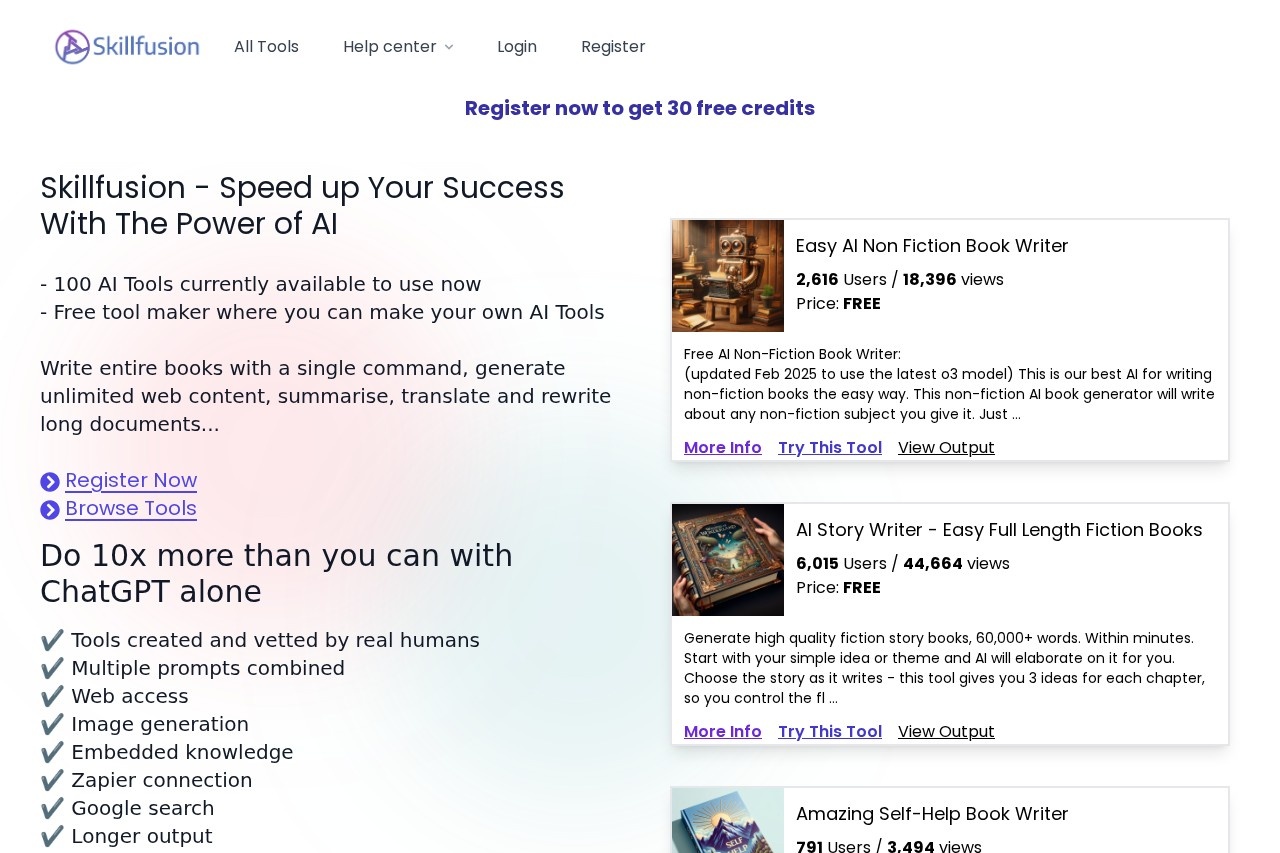Click the arrow icon beside Browse Tools
Viewport: 1280px width, 853px height.
click(50, 510)
